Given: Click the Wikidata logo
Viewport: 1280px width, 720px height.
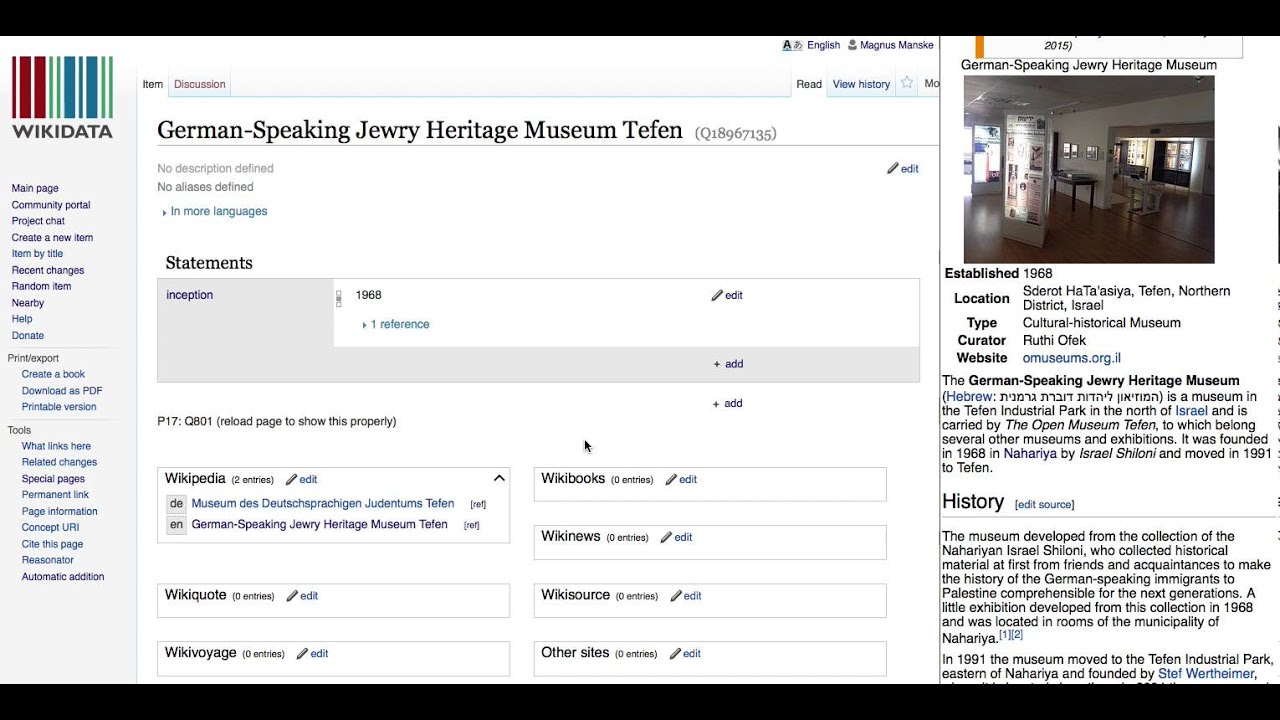Looking at the screenshot, I should [62, 97].
